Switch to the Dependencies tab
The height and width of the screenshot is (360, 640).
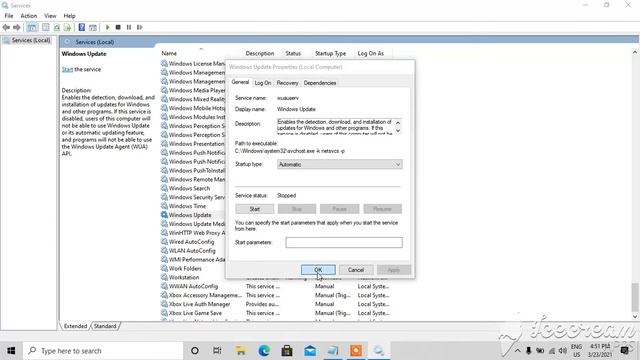click(320, 83)
